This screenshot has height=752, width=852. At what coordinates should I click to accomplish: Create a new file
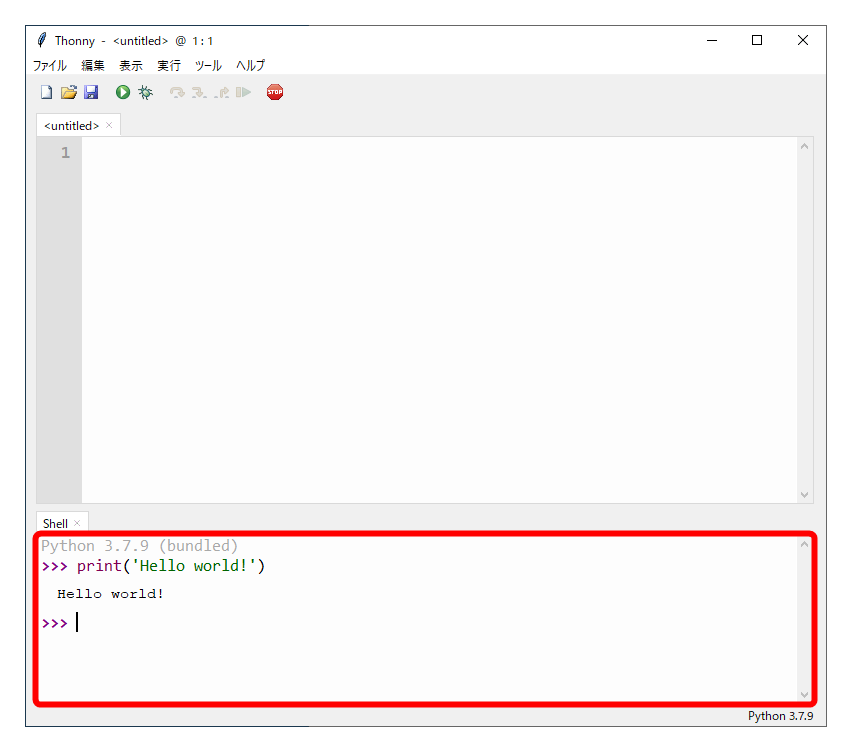(46, 92)
